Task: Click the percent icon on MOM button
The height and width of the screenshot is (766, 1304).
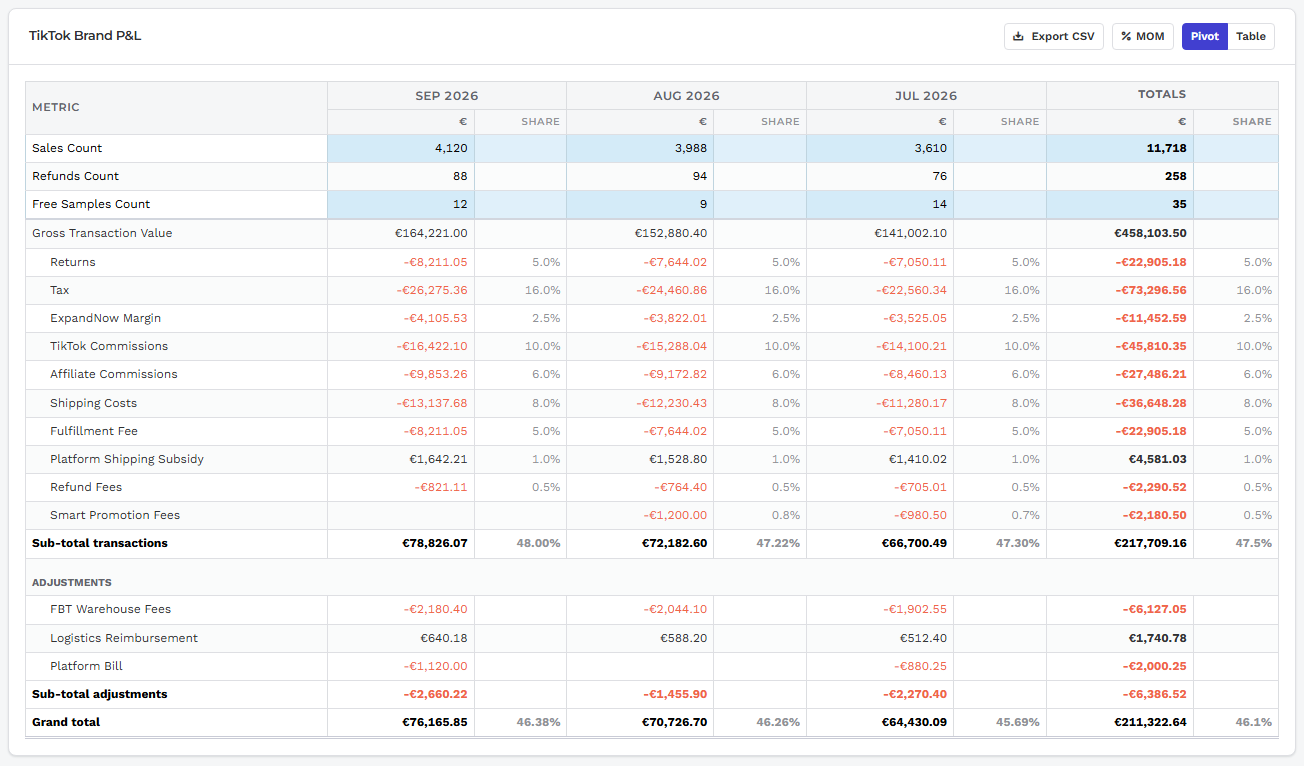Action: [x=1126, y=37]
